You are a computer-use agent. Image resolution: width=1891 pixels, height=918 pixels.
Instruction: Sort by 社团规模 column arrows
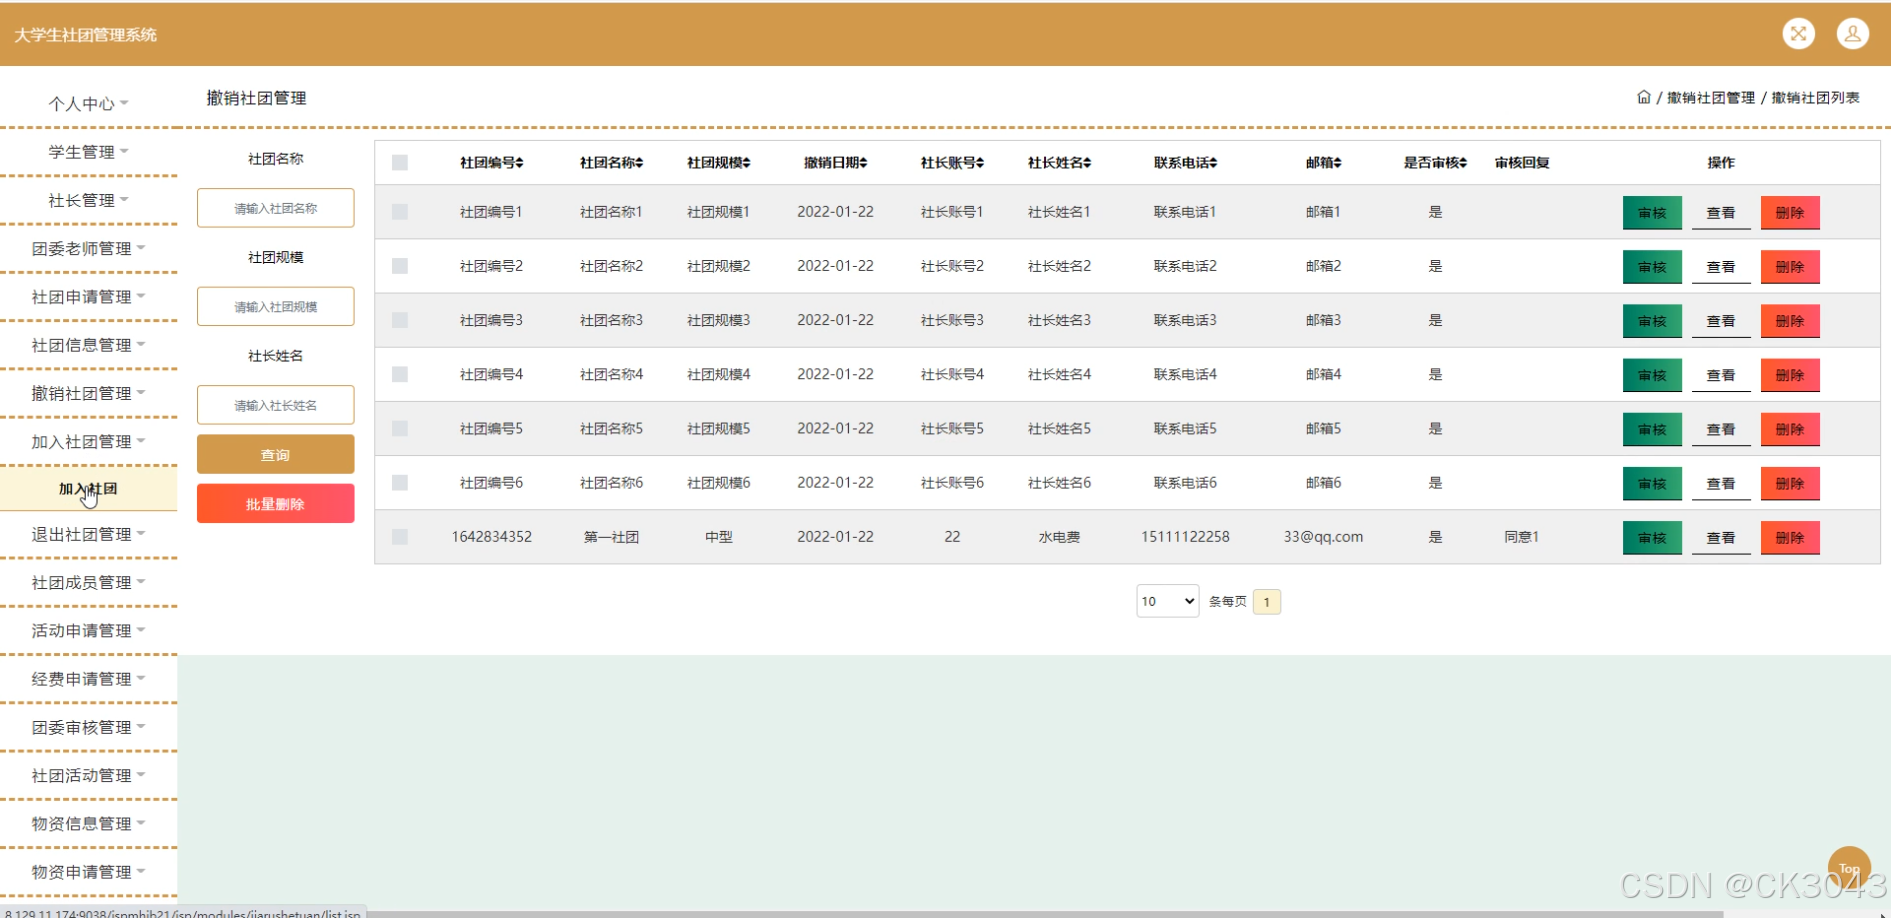(x=746, y=163)
